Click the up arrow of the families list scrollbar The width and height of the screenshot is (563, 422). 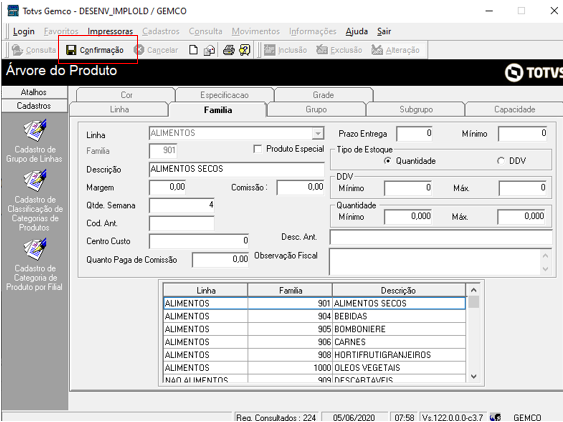[x=474, y=290]
